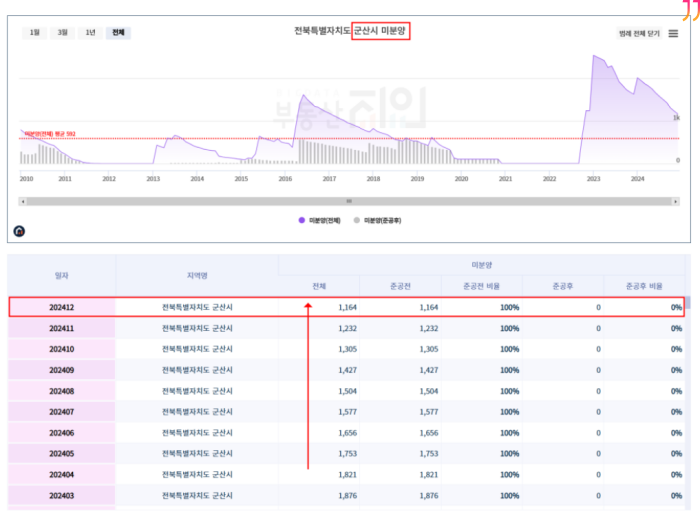
Task: Click the 1,753 준공전 value for 202405
Action: (x=429, y=453)
